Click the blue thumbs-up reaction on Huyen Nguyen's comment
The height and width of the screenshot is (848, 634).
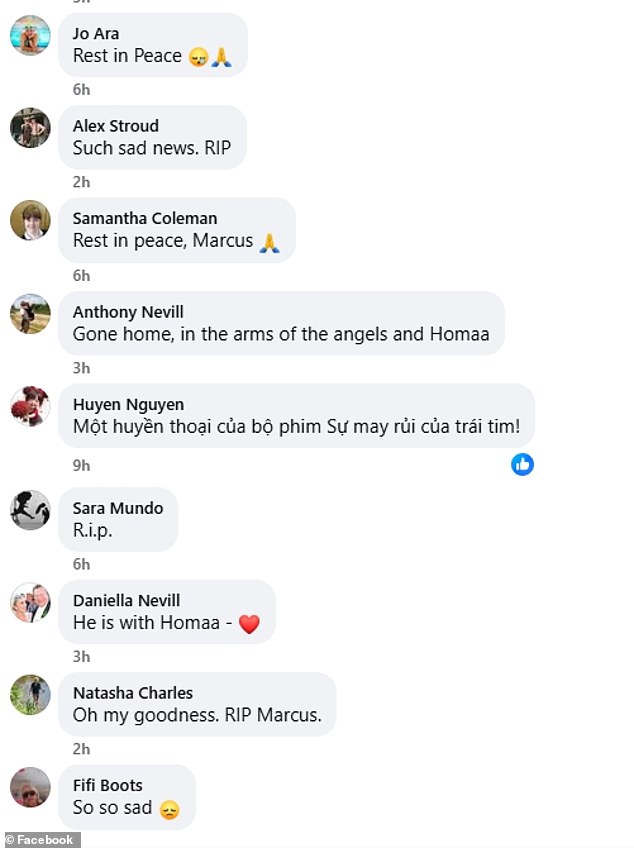(x=522, y=465)
